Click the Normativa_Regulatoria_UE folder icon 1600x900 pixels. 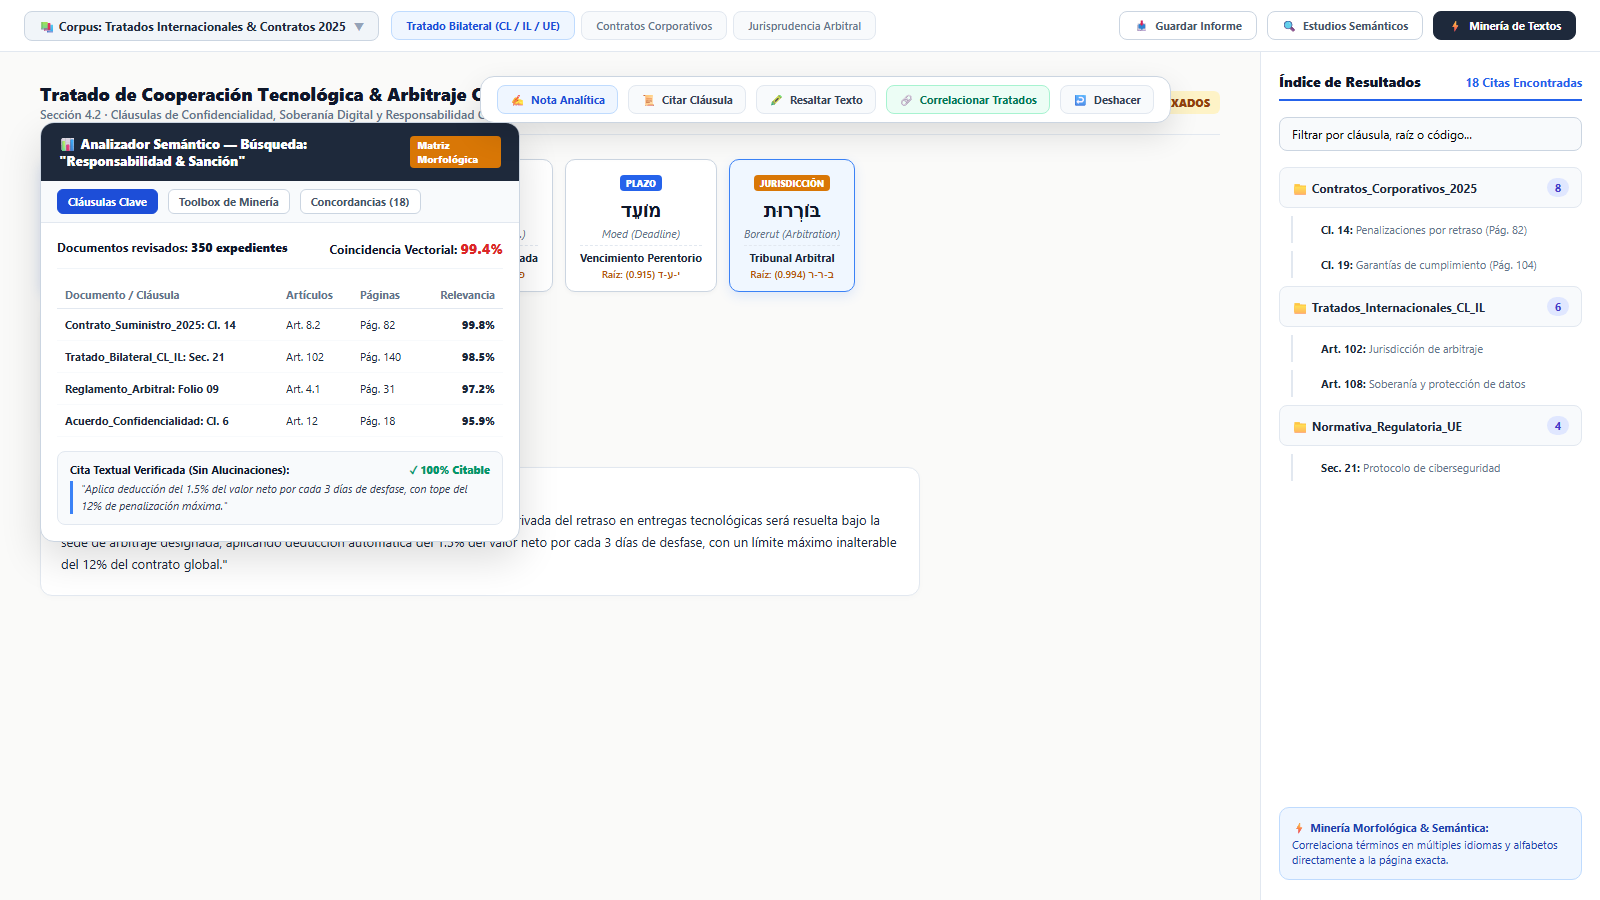(x=1300, y=427)
